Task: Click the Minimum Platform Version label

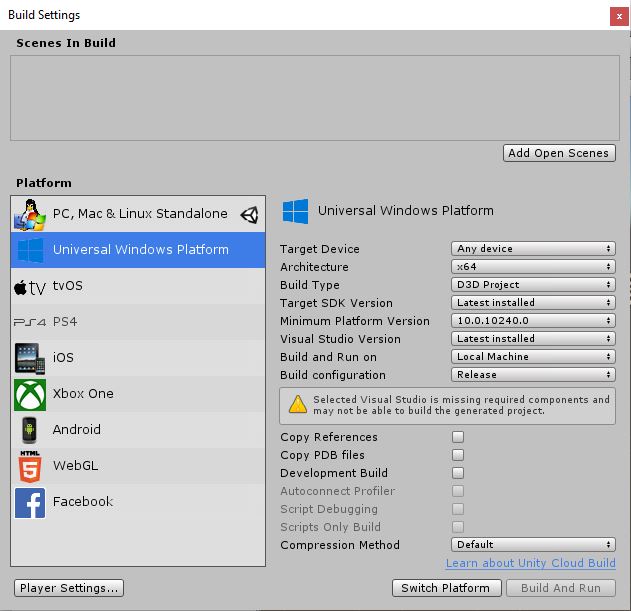Action: 355,321
